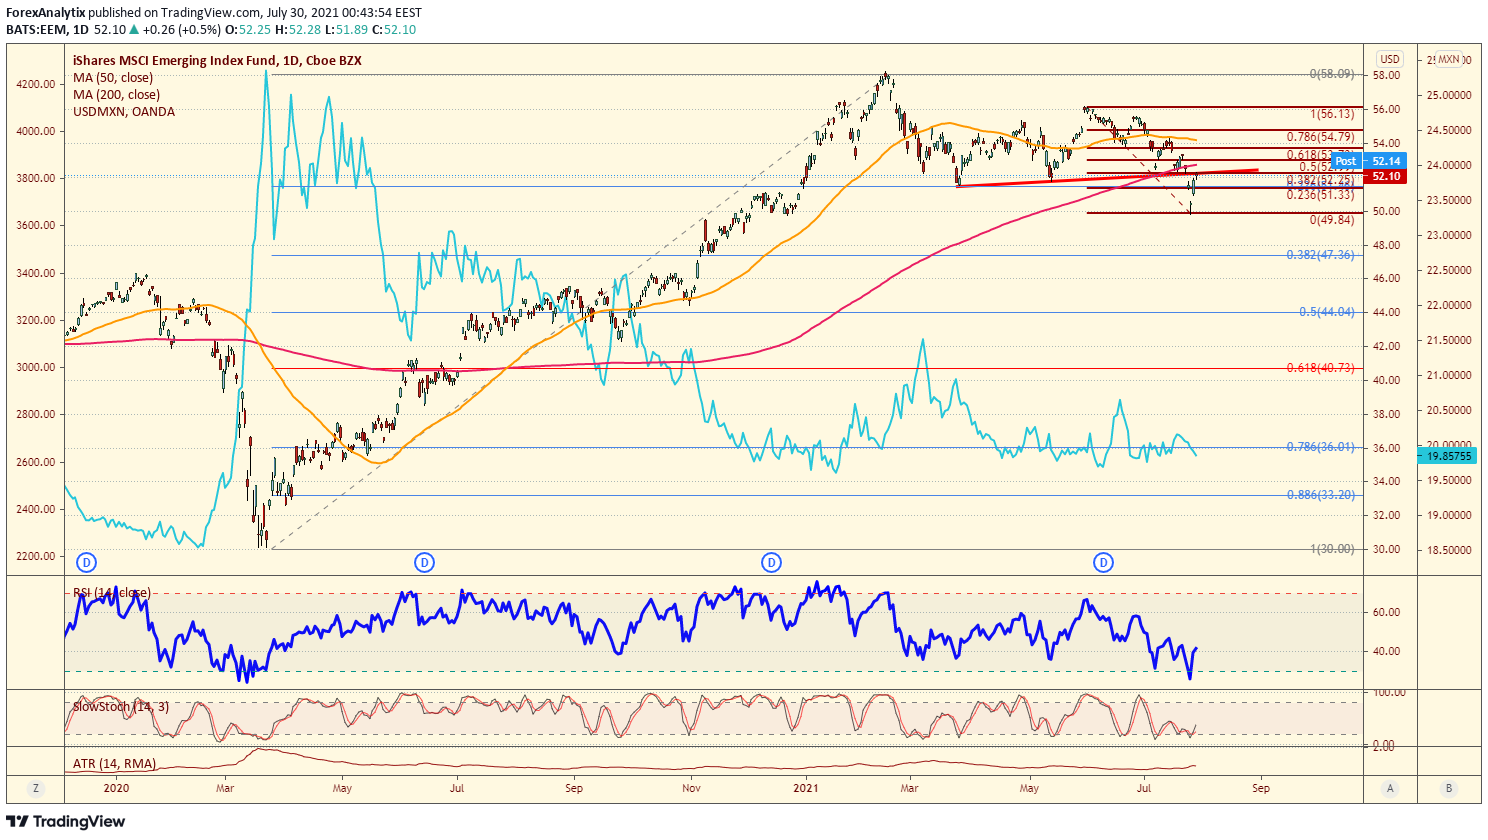Click the 25.00000 value on the MXN scale

point(1449,95)
